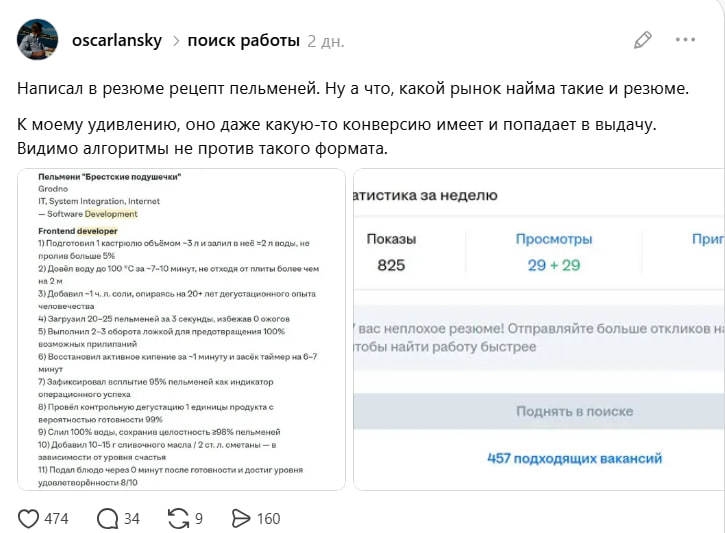Click the oscarlansky username

point(115,40)
